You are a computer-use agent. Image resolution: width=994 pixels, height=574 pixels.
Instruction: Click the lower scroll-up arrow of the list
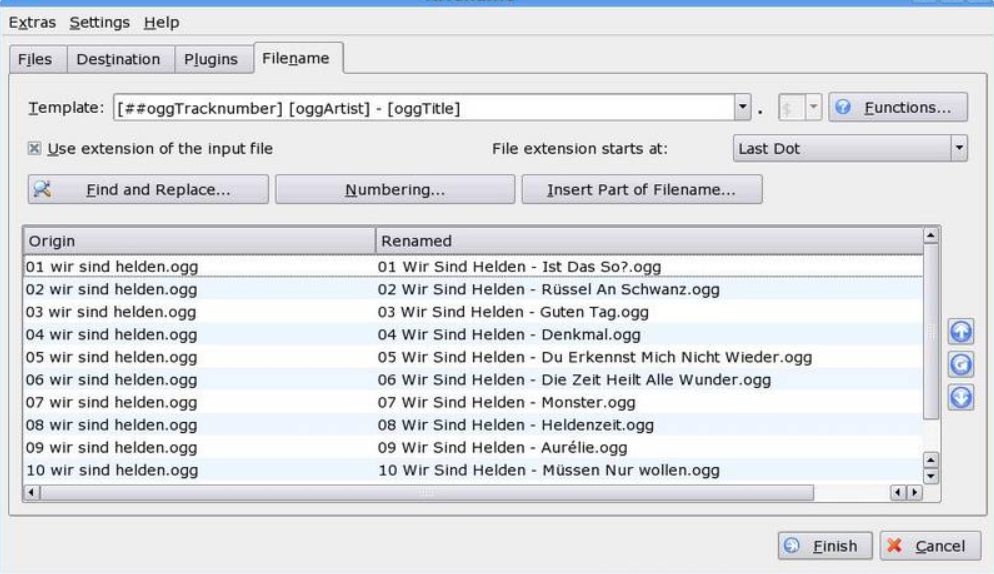point(931,460)
